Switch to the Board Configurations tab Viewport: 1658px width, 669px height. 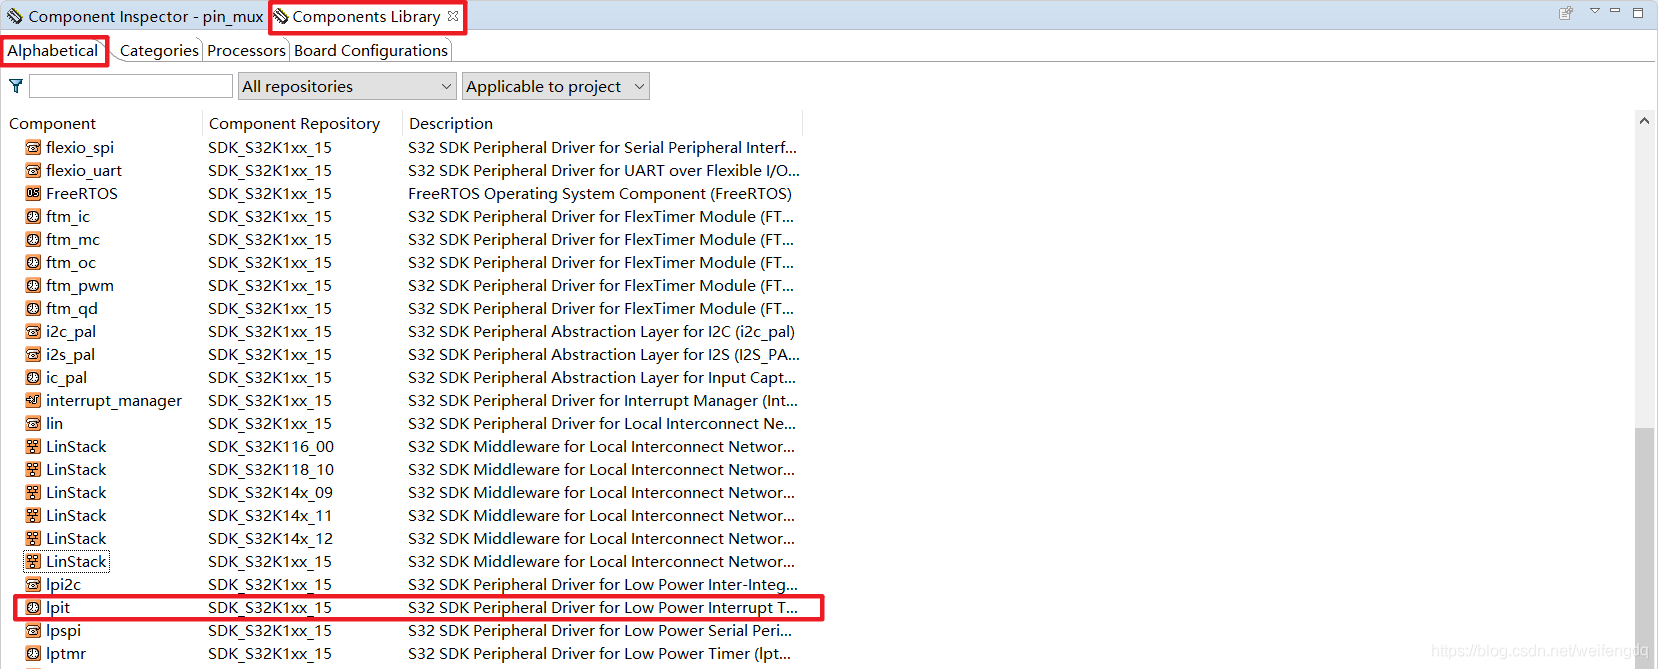tap(371, 51)
